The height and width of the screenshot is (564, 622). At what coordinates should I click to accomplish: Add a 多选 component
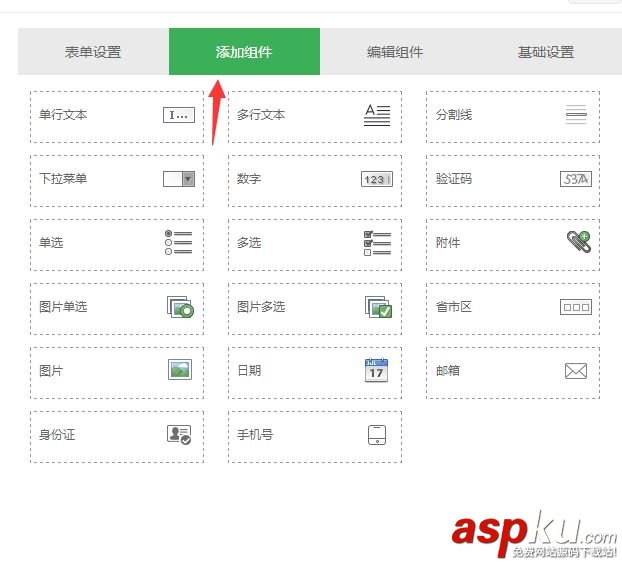coord(315,245)
